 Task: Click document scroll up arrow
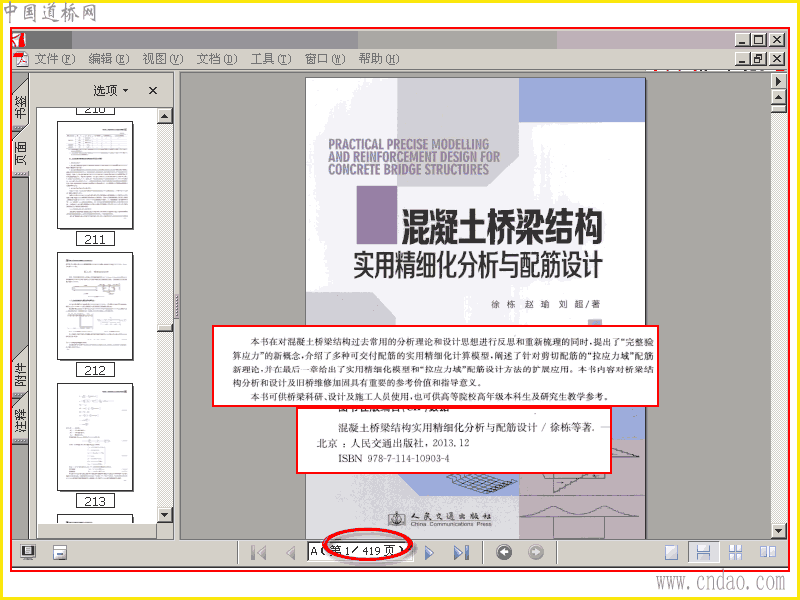pos(779,97)
